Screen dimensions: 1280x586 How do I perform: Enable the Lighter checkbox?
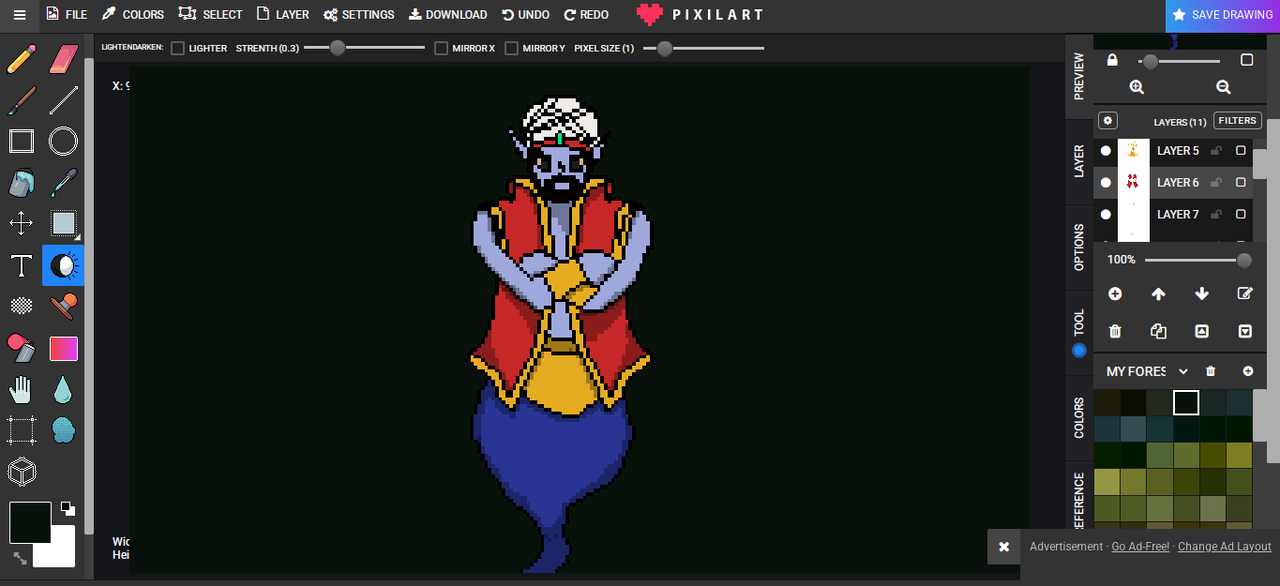(178, 48)
